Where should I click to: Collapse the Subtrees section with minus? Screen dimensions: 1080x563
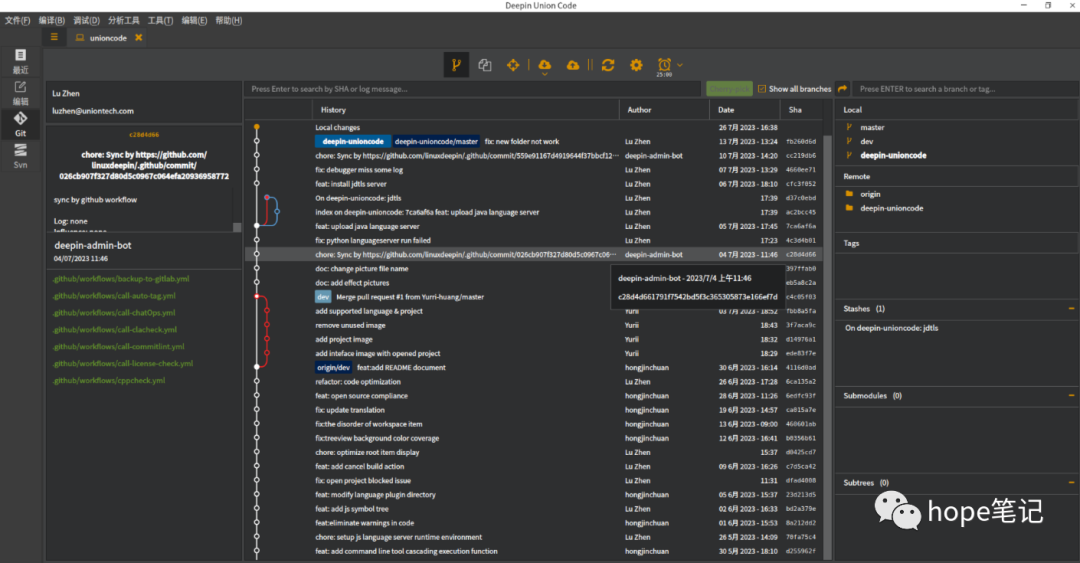click(1071, 482)
